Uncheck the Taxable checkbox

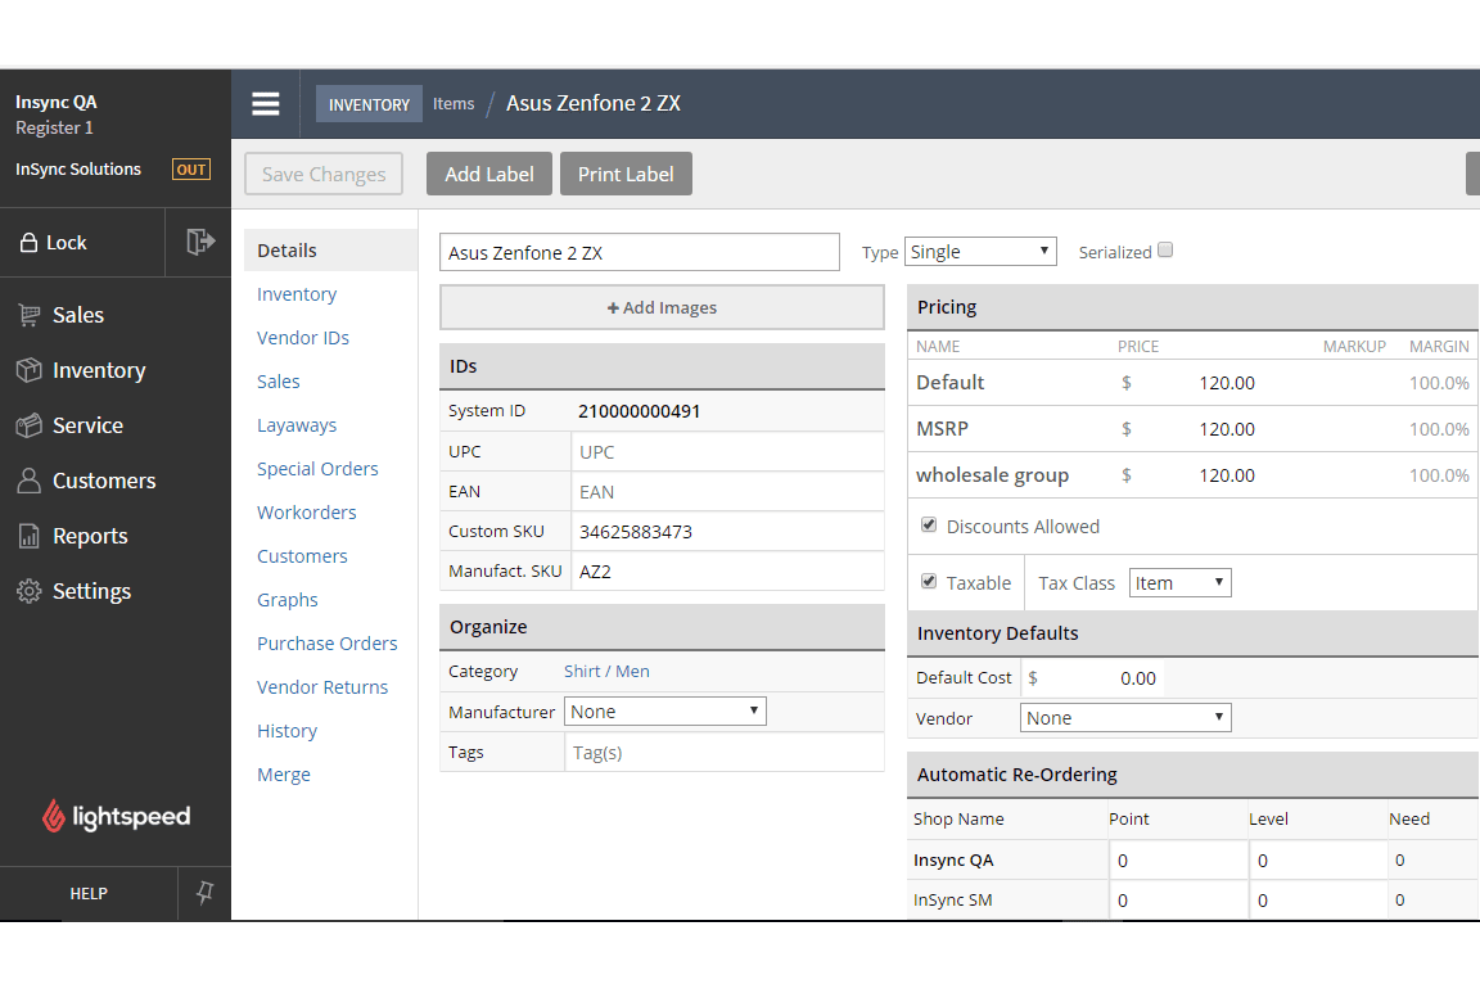click(x=929, y=581)
